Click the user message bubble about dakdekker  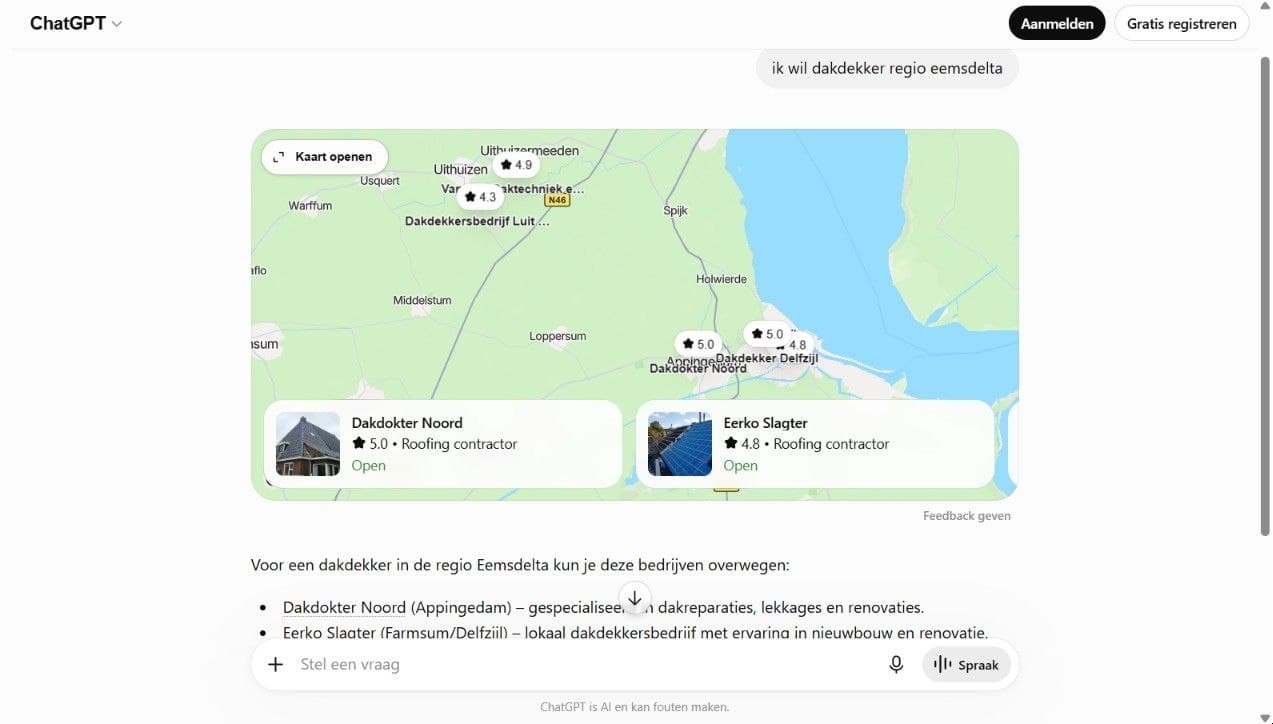tap(887, 68)
